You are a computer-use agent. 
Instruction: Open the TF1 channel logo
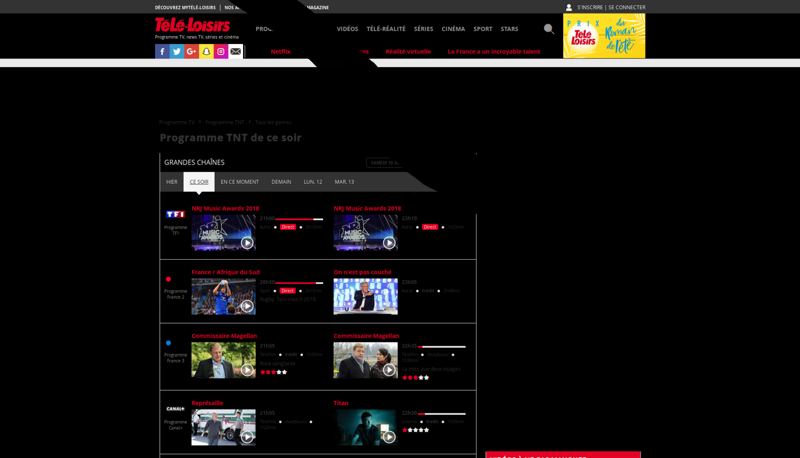175,214
